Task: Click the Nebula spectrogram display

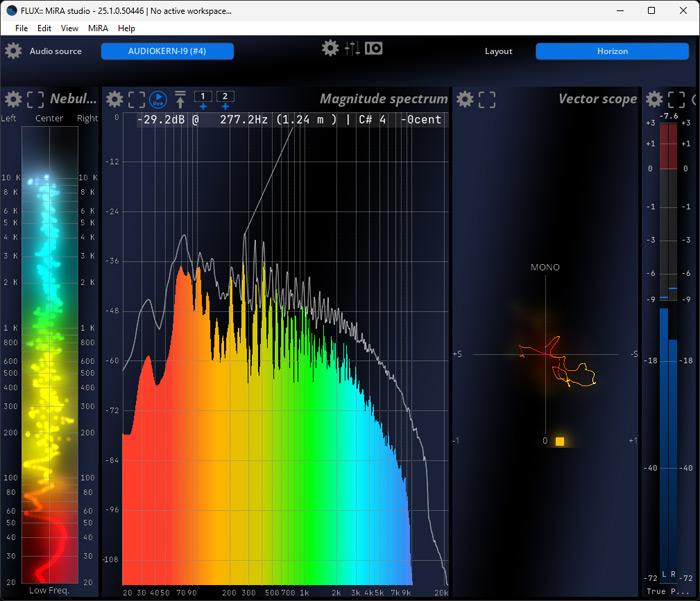Action: (x=50, y=354)
